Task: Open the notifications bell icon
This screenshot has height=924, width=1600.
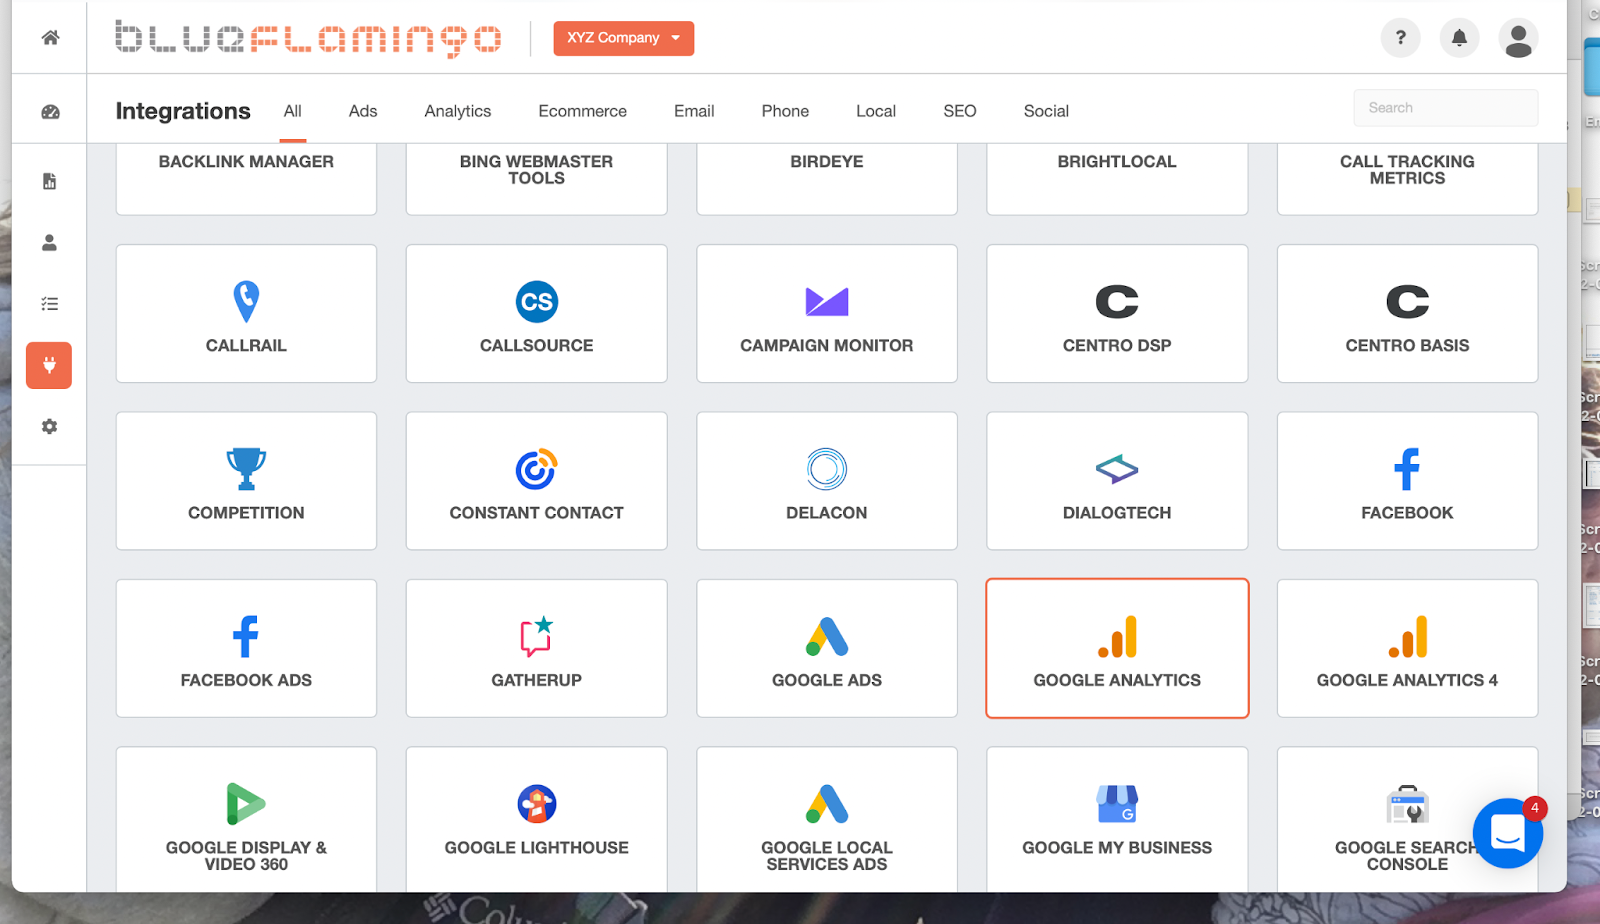Action: (1459, 38)
